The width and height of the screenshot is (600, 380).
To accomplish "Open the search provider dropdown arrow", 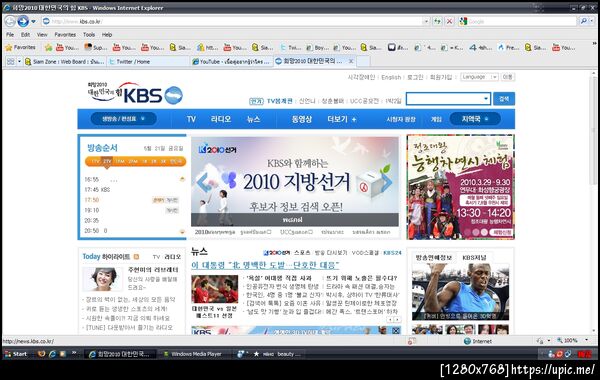I will [x=592, y=21].
